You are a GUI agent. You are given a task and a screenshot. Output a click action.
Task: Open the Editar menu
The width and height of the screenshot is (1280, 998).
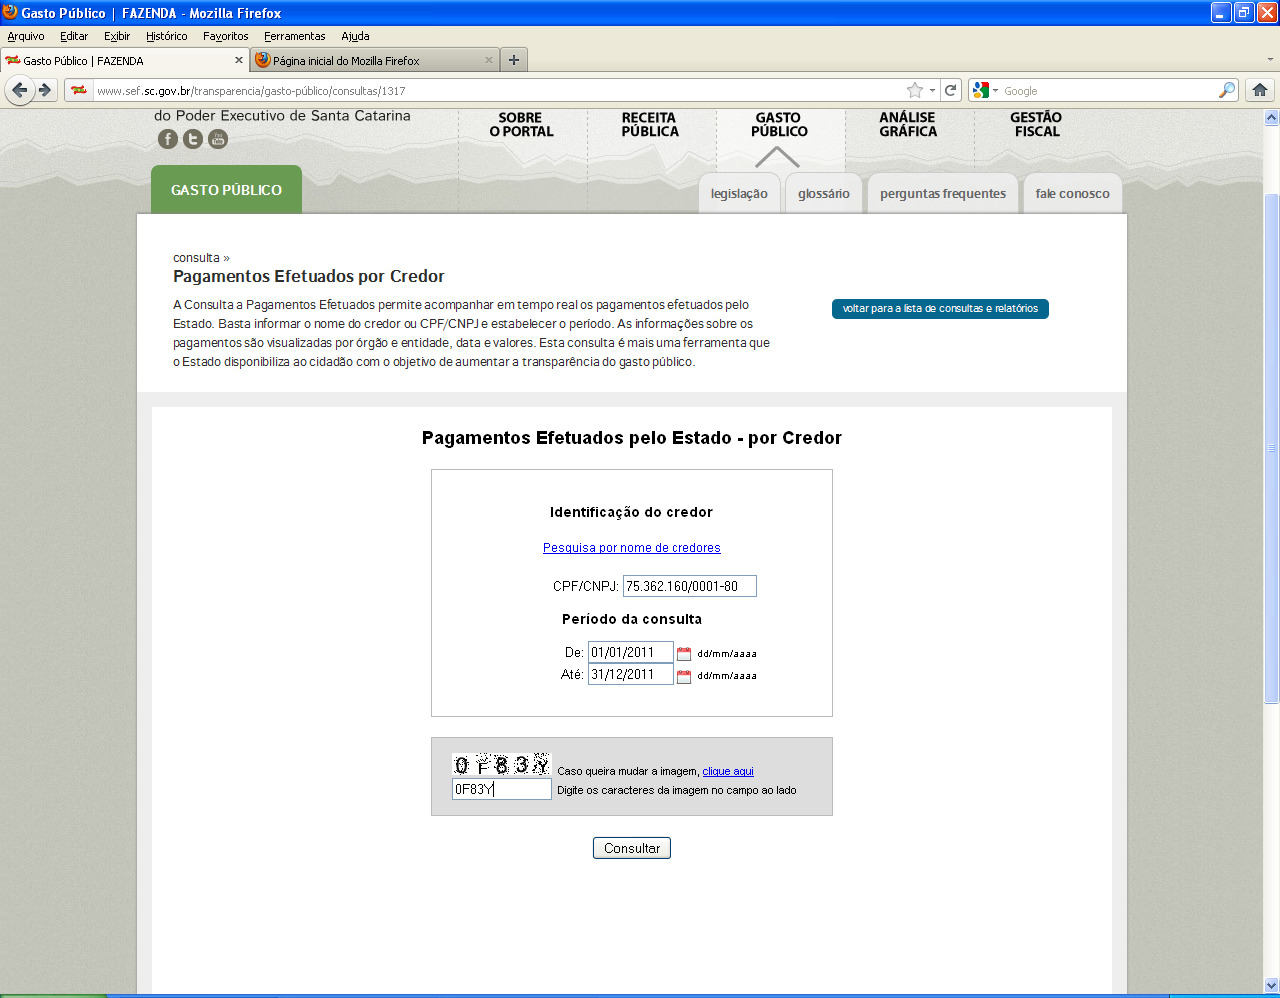click(74, 36)
